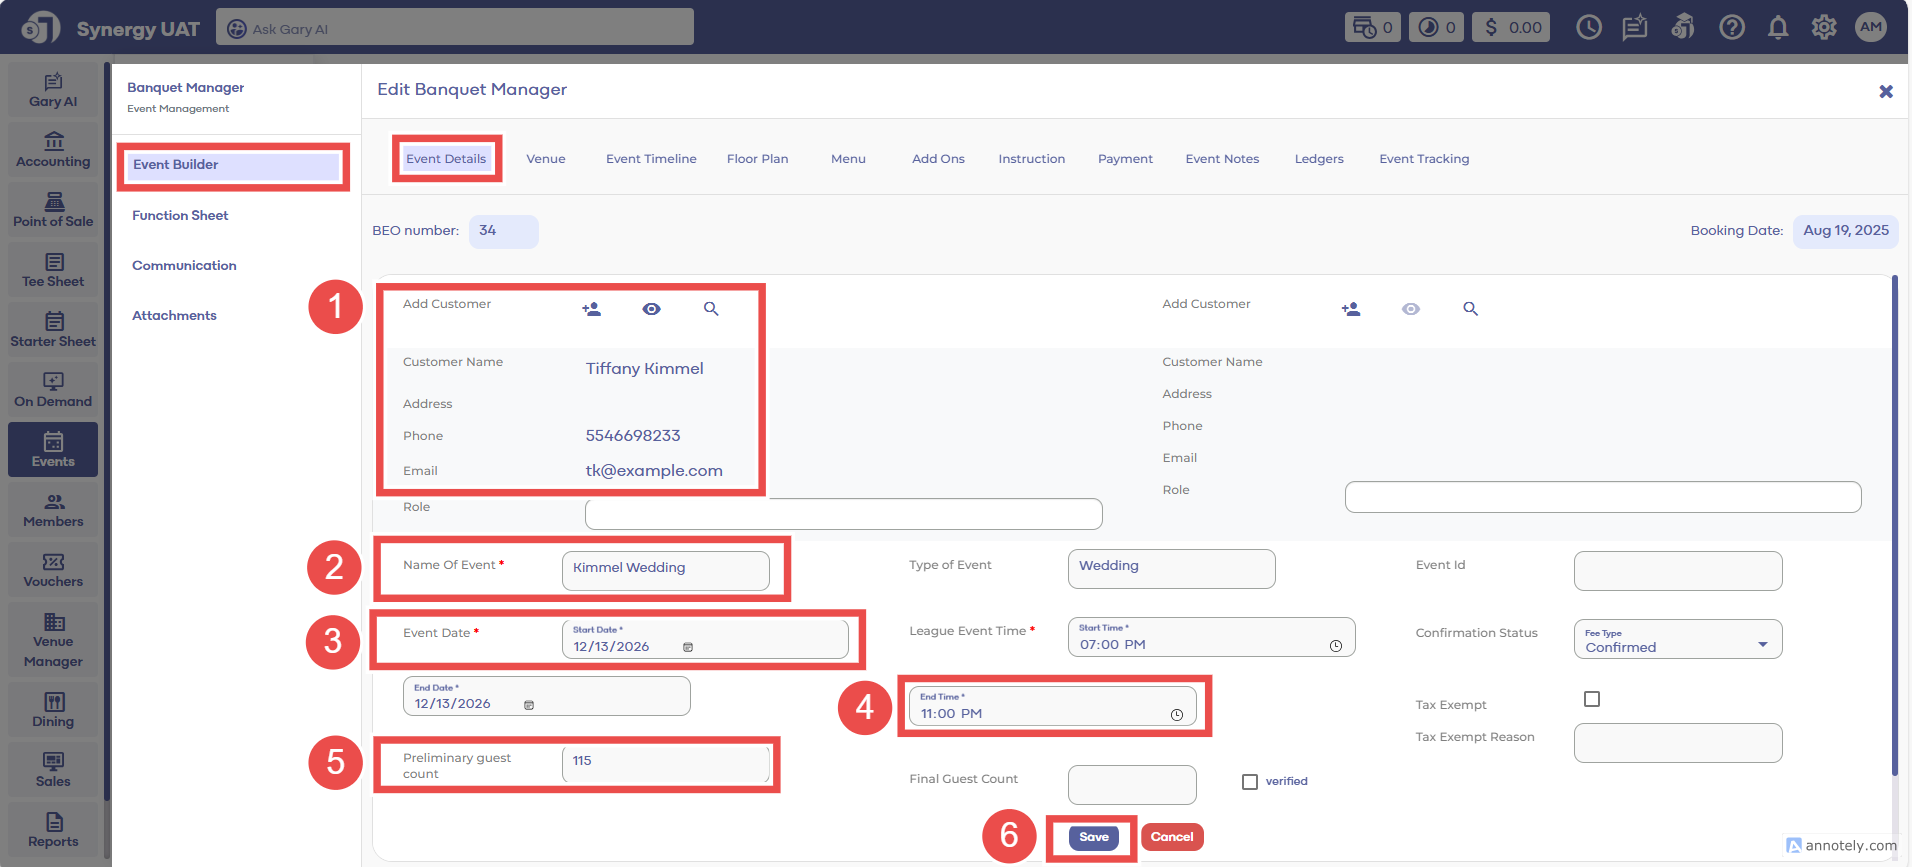Image resolution: width=1912 pixels, height=867 pixels.
Task: Click the Name Of Event input field
Action: point(665,568)
